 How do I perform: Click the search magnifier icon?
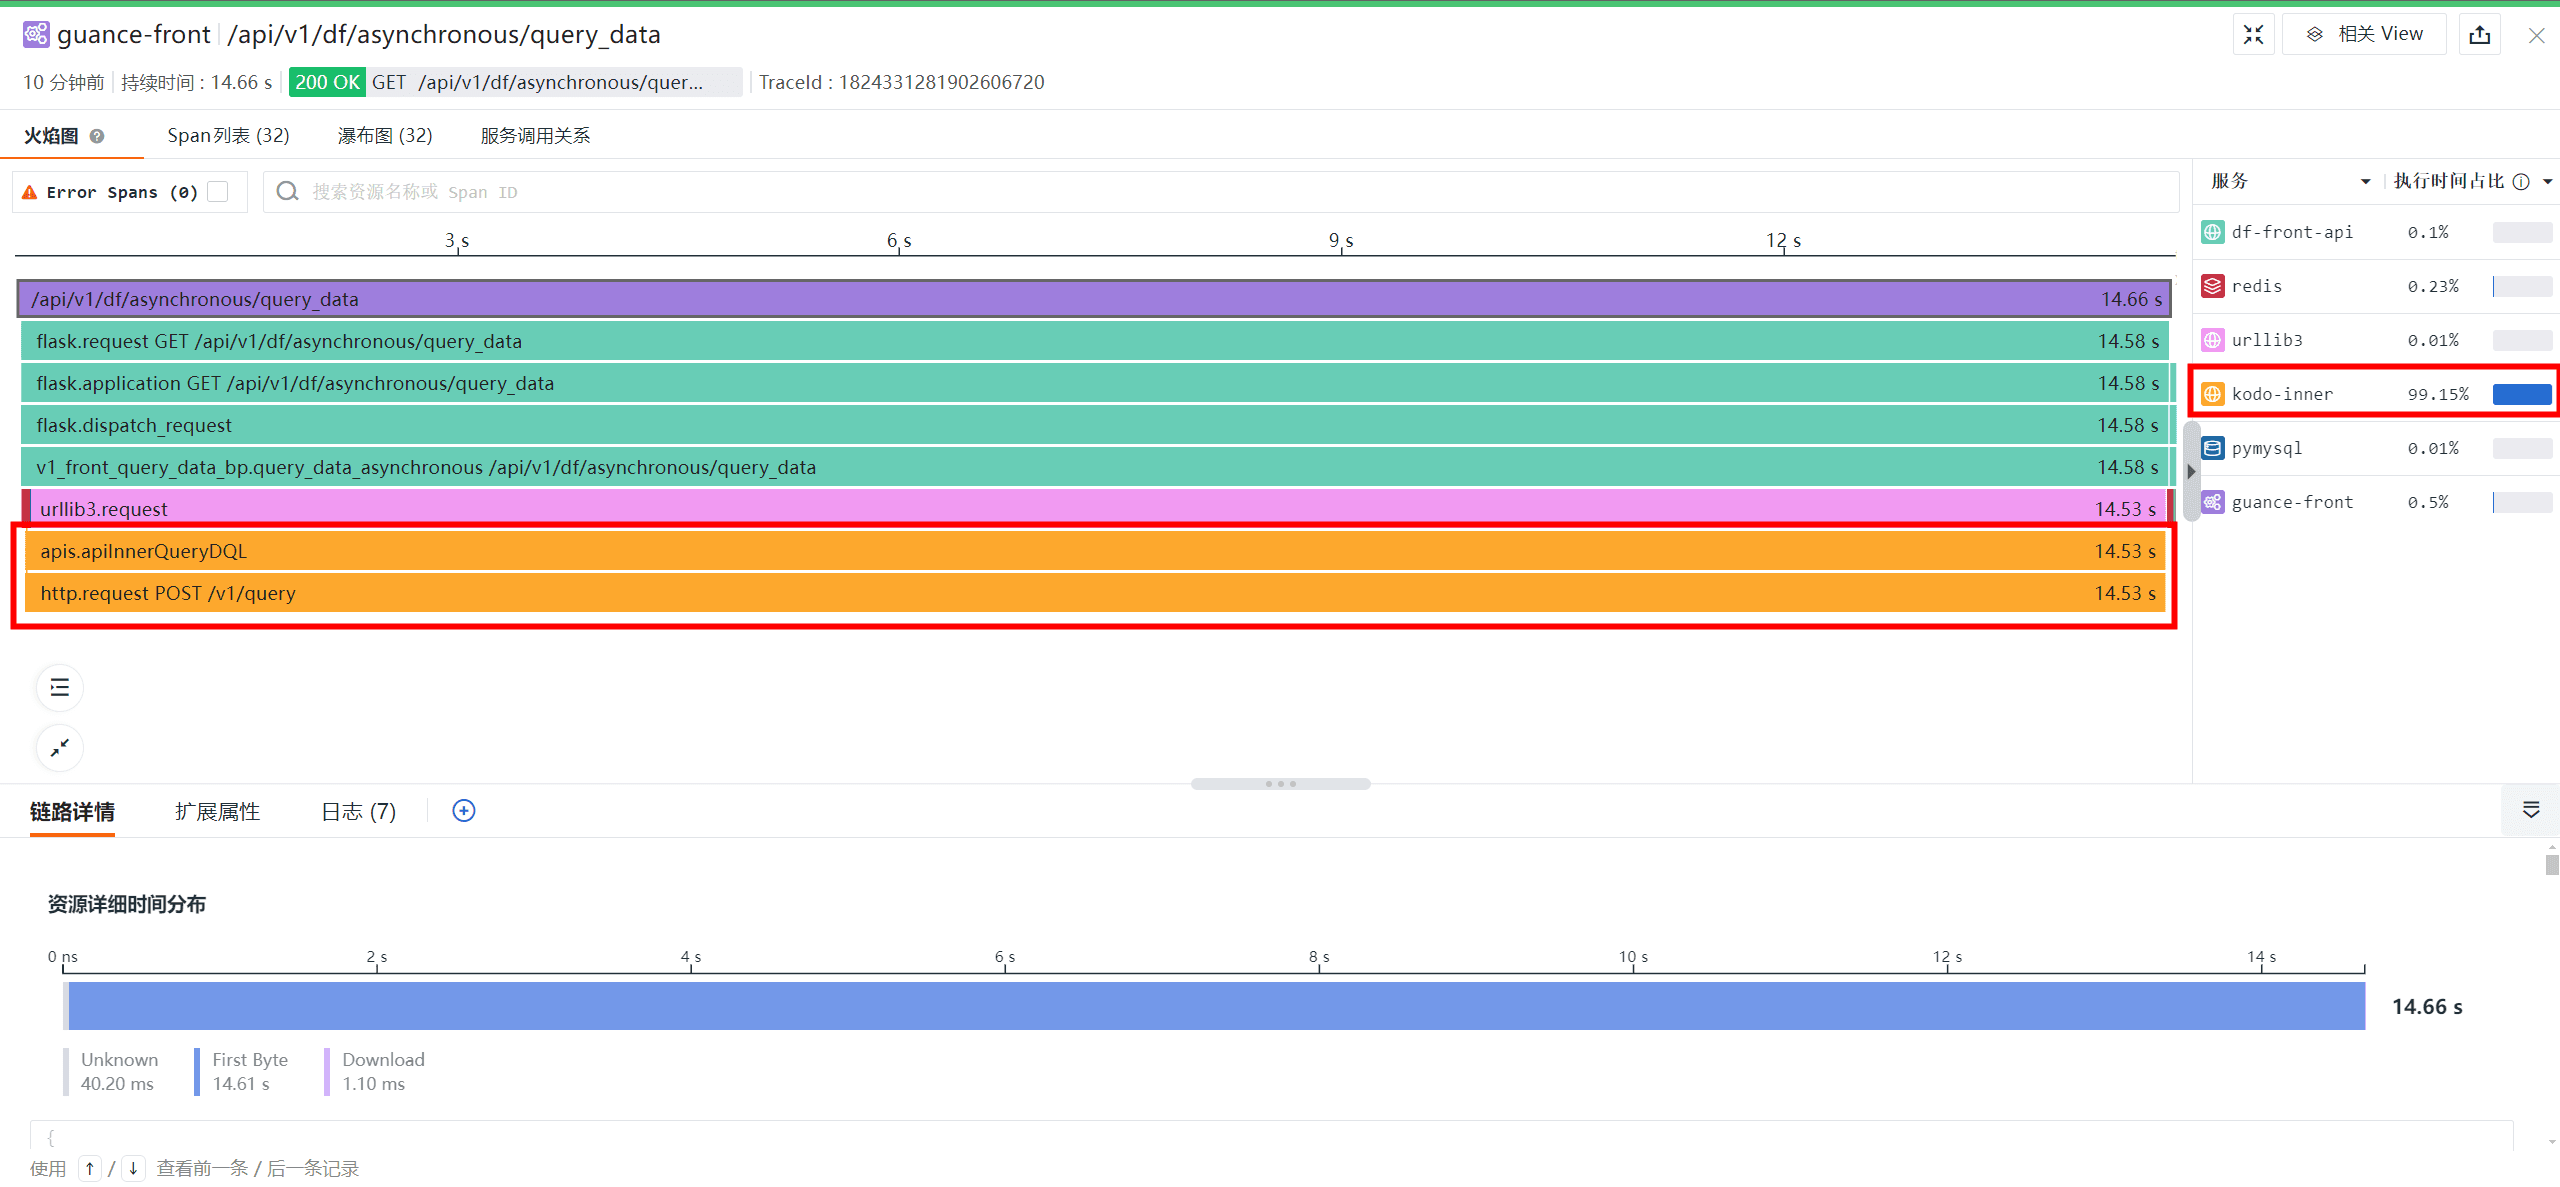tap(287, 191)
